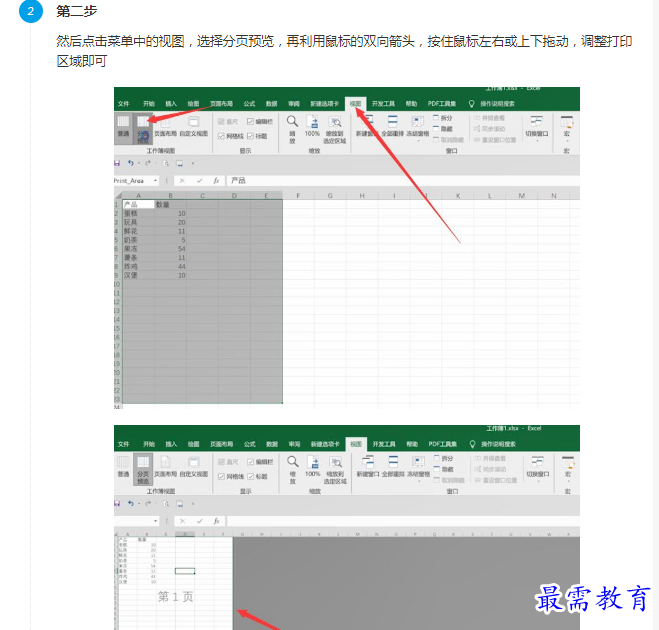Open Print_Area name box dropdown in upper Excel
Image resolution: width=659 pixels, height=630 pixels.
click(156, 181)
